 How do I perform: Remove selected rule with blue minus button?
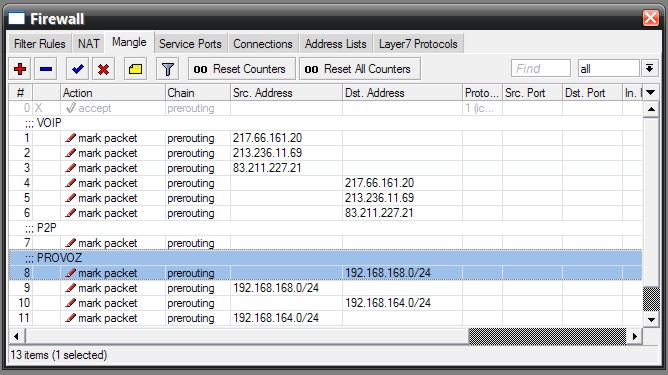point(46,69)
